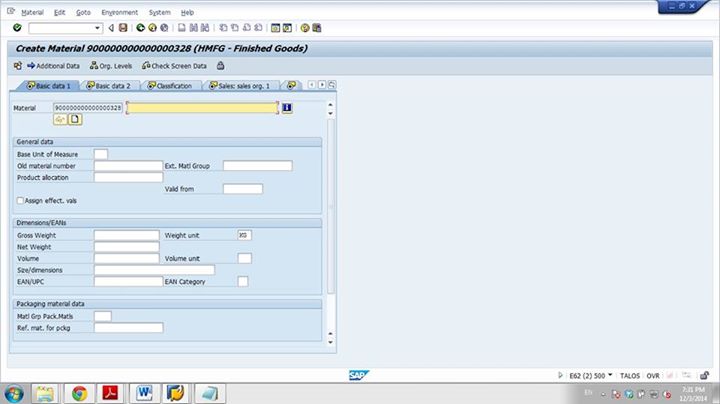Click the scroll down arrow at panel bottom

point(331,342)
